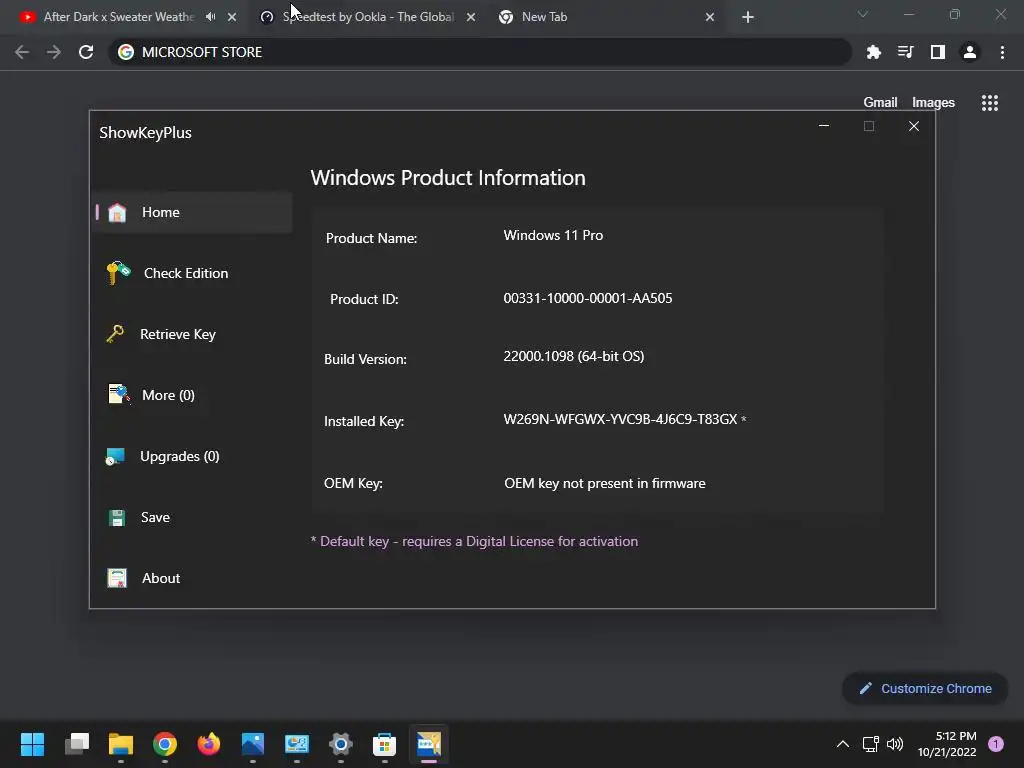
Task: Close the After Dark x Sweater Weather tab
Action: 232,17
